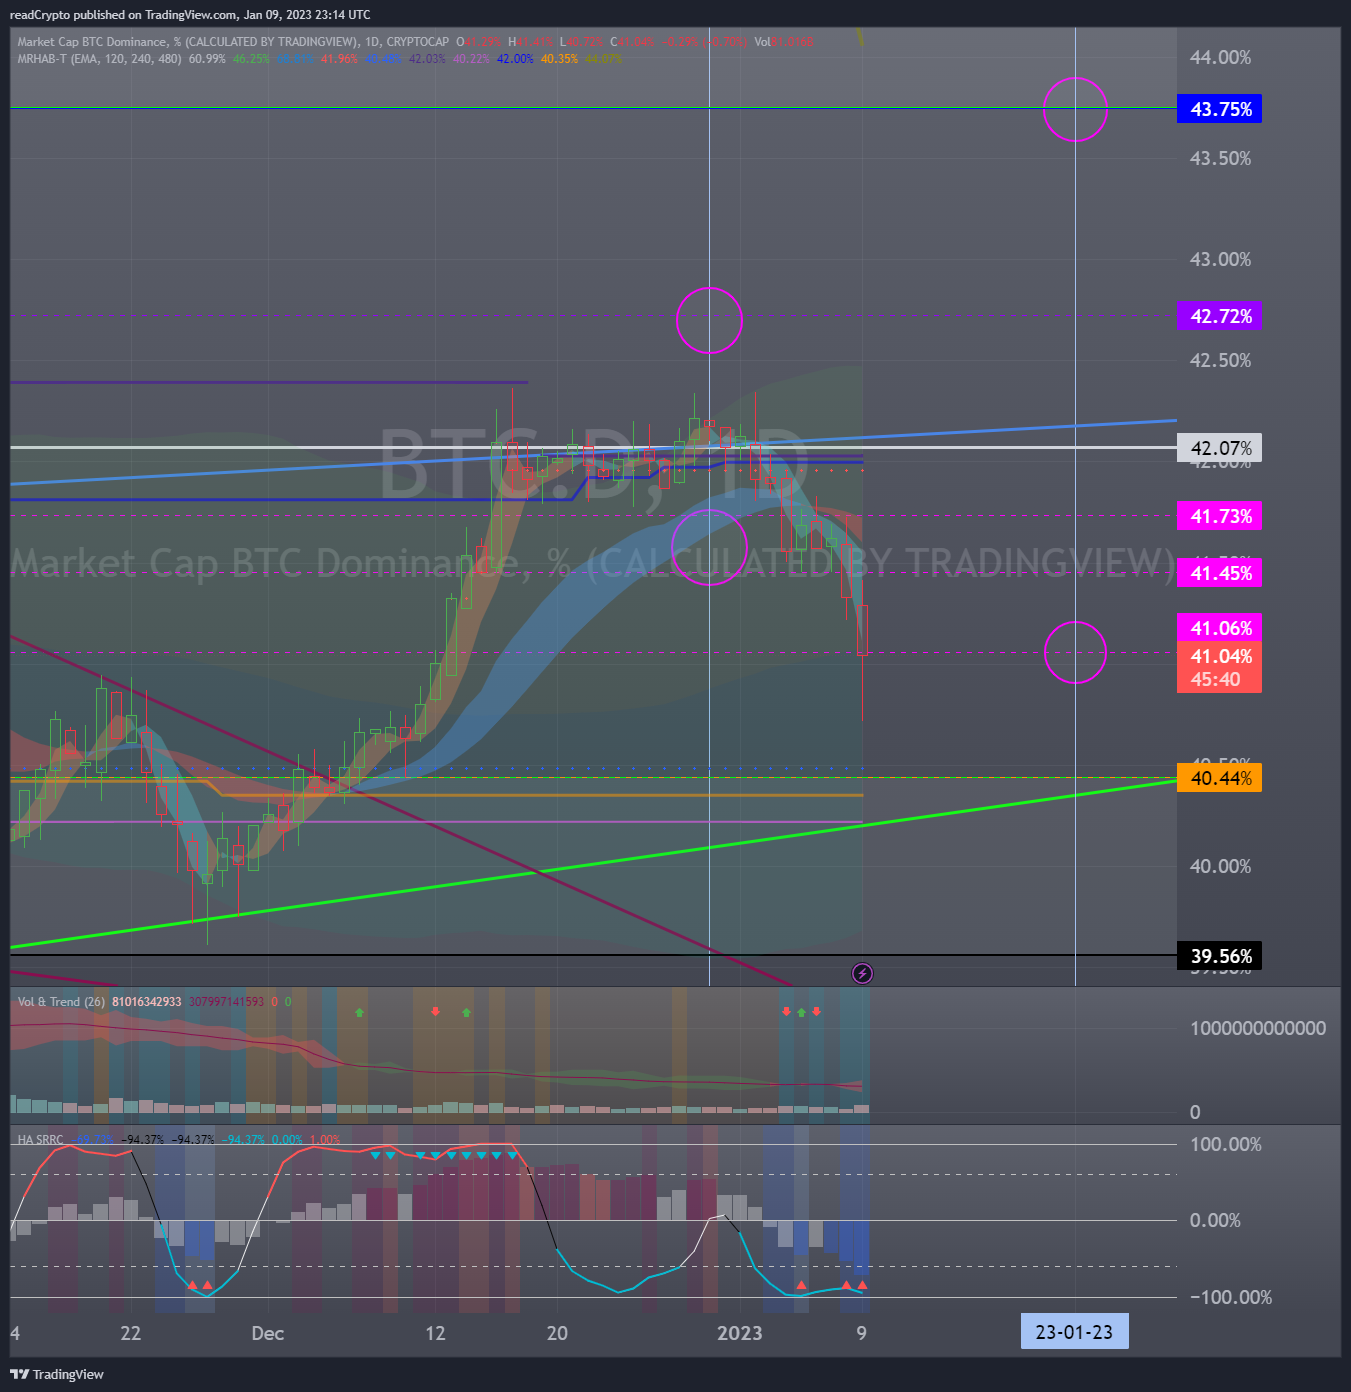
Task: Select the MRHAB-T indicator legend
Action: click(x=100, y=59)
